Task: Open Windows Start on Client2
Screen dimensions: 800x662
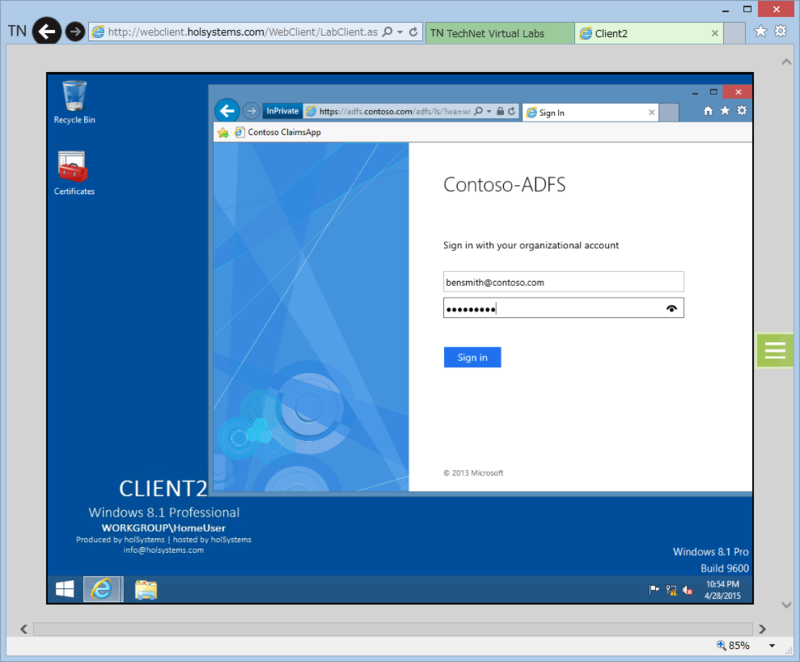Action: 65,590
